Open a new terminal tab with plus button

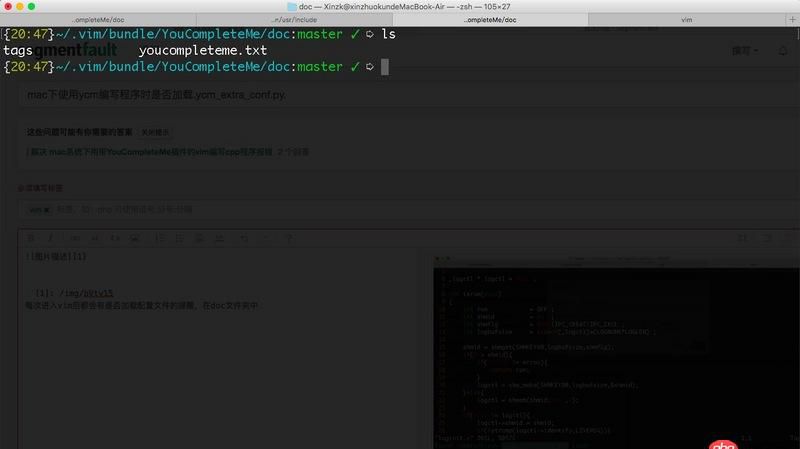(x=792, y=20)
